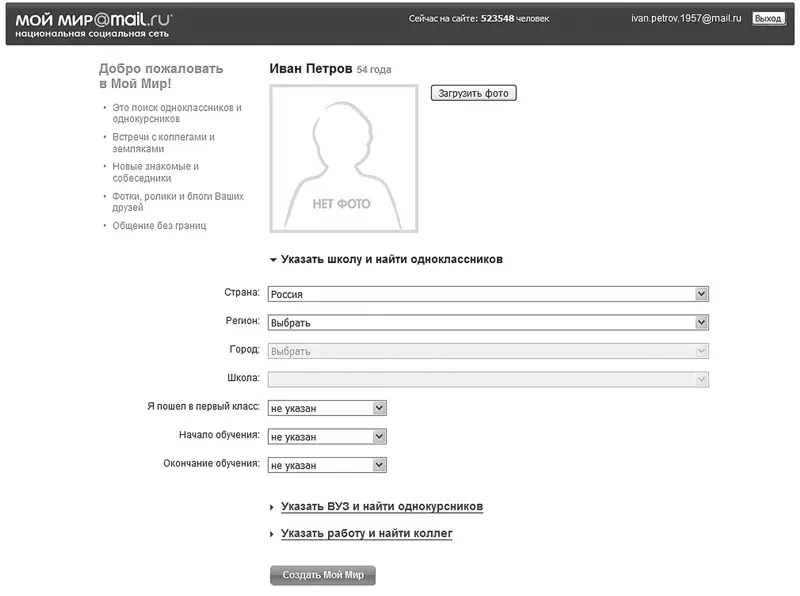Open Начало обучения dropdown
800x596 pixels.
click(326, 437)
